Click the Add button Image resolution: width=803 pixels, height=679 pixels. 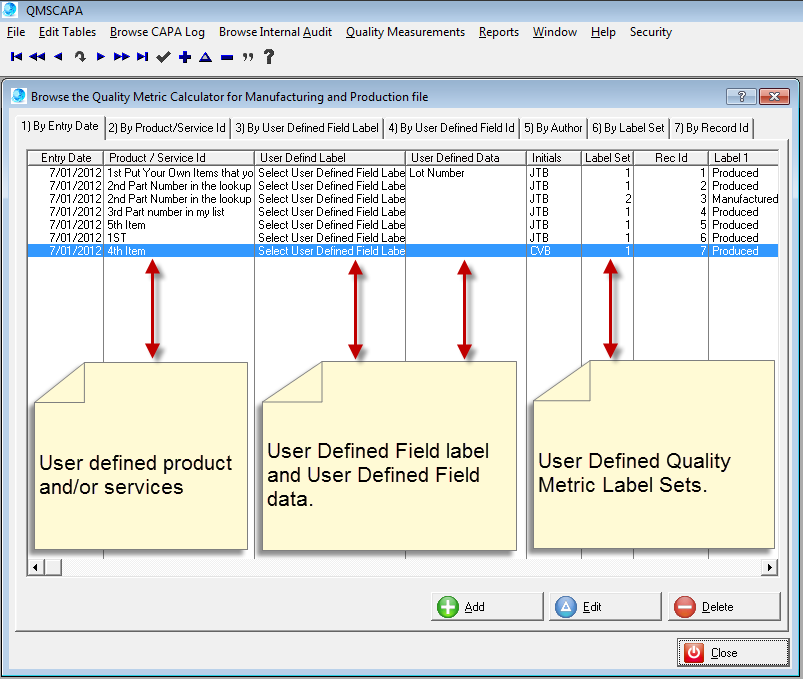tap(487, 607)
